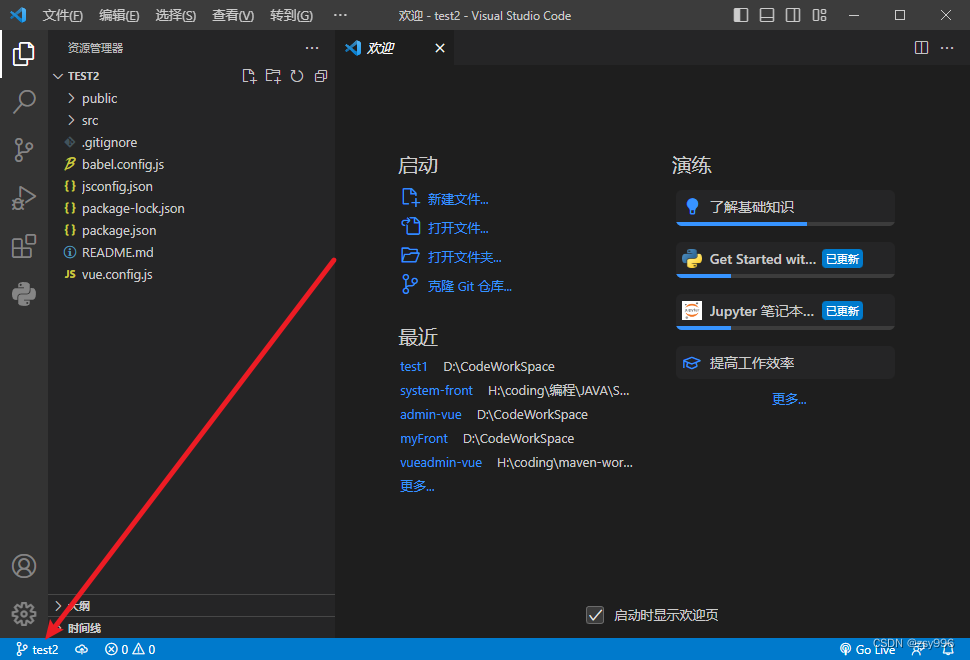Open the 提高工作效率 walkthrough
970x660 pixels.
786,362
